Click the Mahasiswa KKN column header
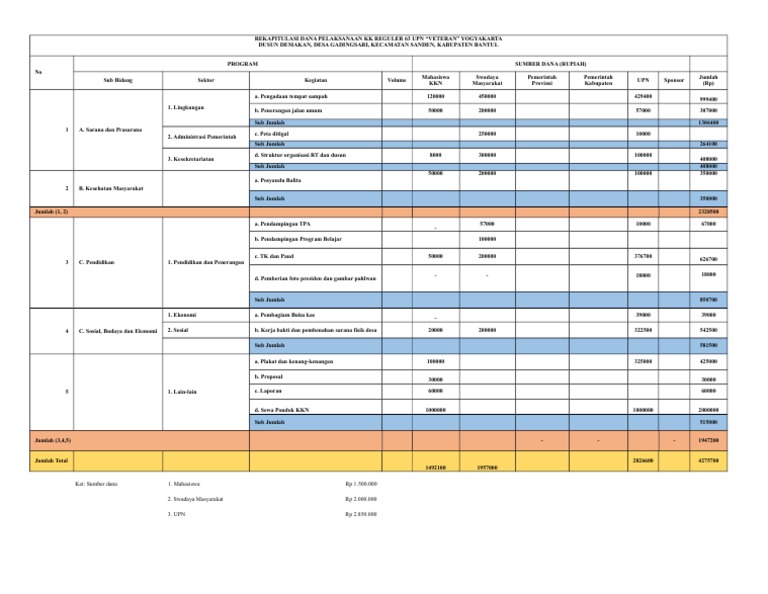Image resolution: width=768 pixels, height=594 pixels. click(435, 80)
